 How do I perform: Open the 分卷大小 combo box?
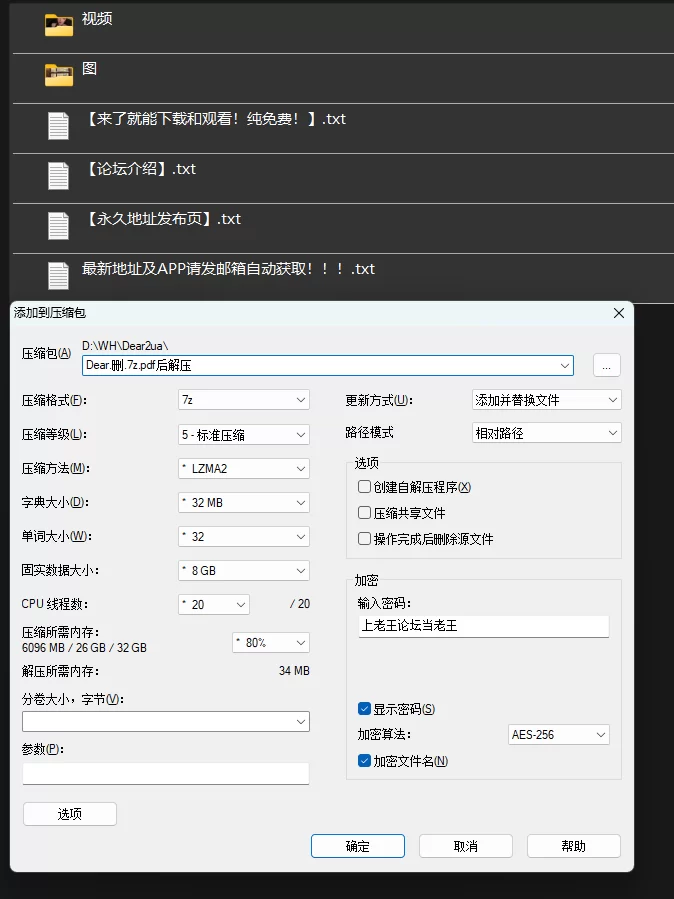pos(166,721)
